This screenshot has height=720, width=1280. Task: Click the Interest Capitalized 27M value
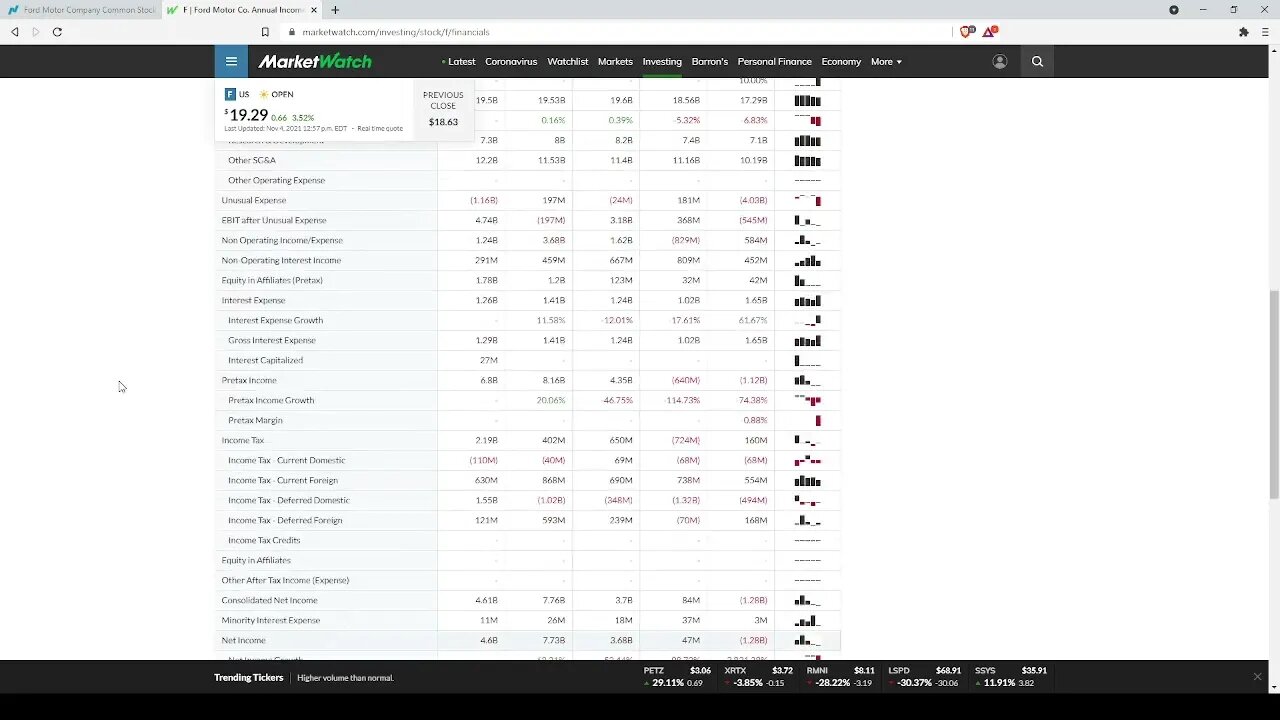click(x=488, y=360)
